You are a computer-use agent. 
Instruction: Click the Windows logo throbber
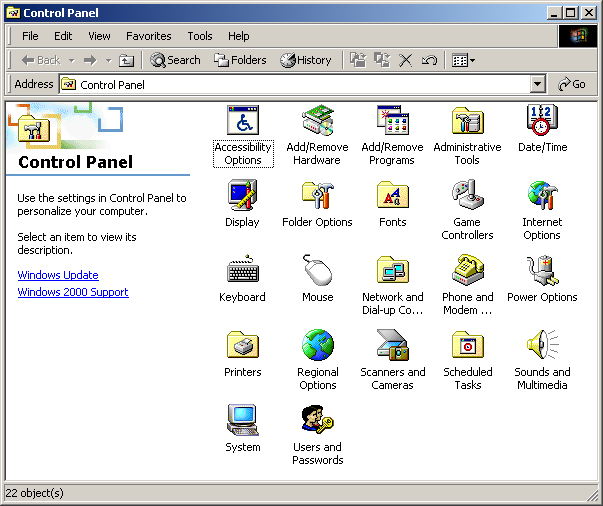pos(578,36)
